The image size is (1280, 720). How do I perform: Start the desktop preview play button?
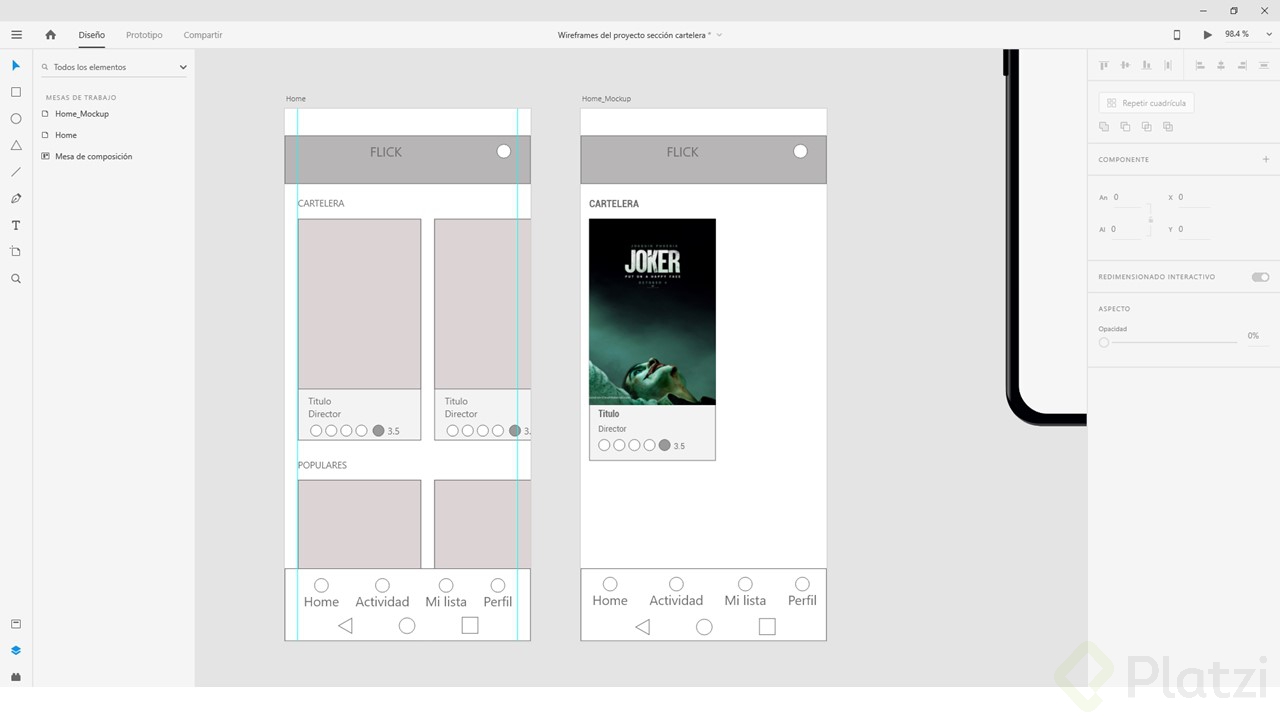click(x=1208, y=35)
